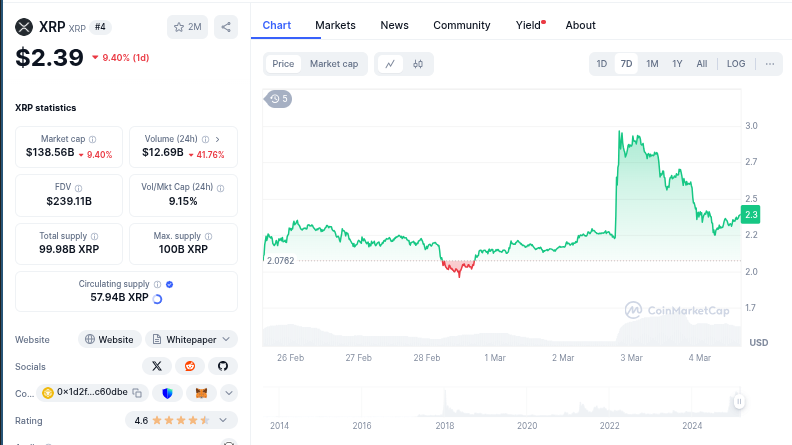
Task: Open Vol/Mkt Cap (24h) info icon
Action: [221, 188]
